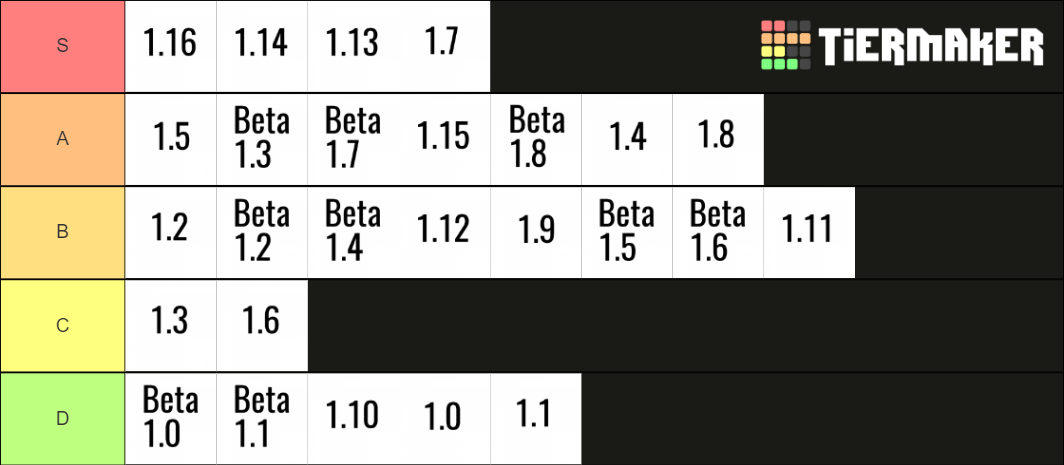Screen dimensions: 1064x465
Task: Click the 1.8 tile in A tier
Action: pyautogui.click(x=718, y=139)
